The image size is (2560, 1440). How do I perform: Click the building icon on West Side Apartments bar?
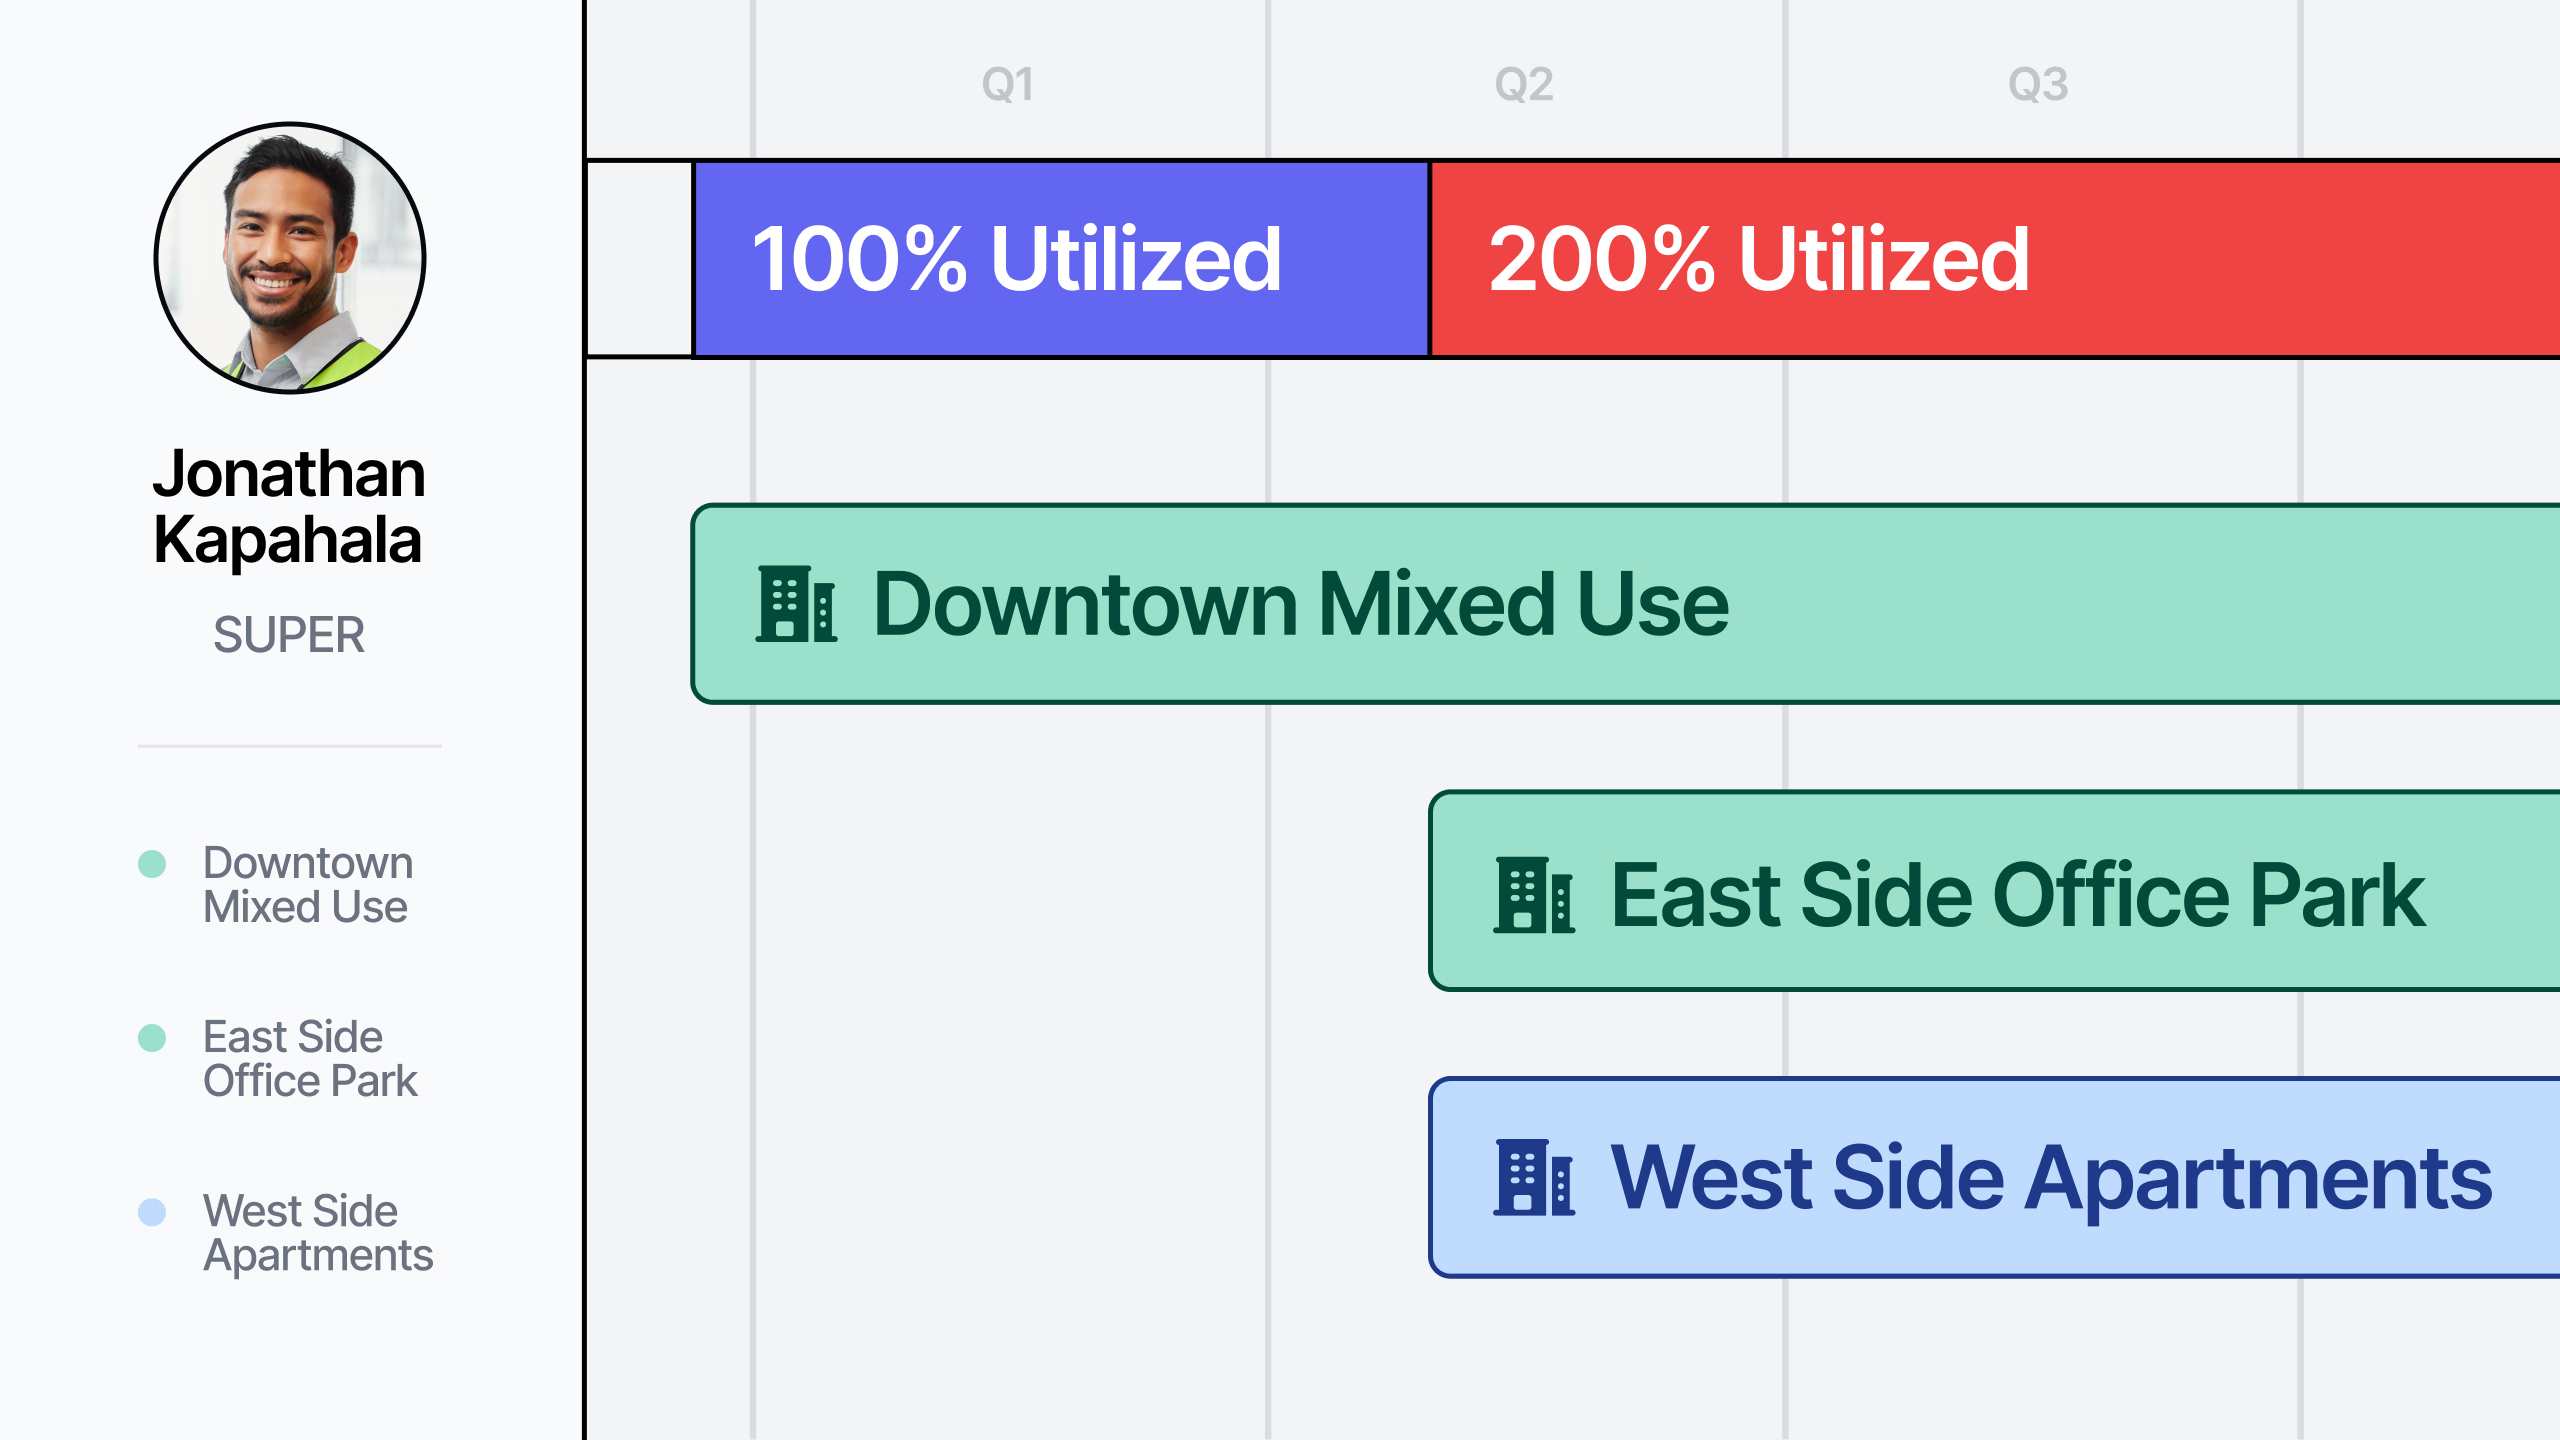(x=1534, y=1178)
